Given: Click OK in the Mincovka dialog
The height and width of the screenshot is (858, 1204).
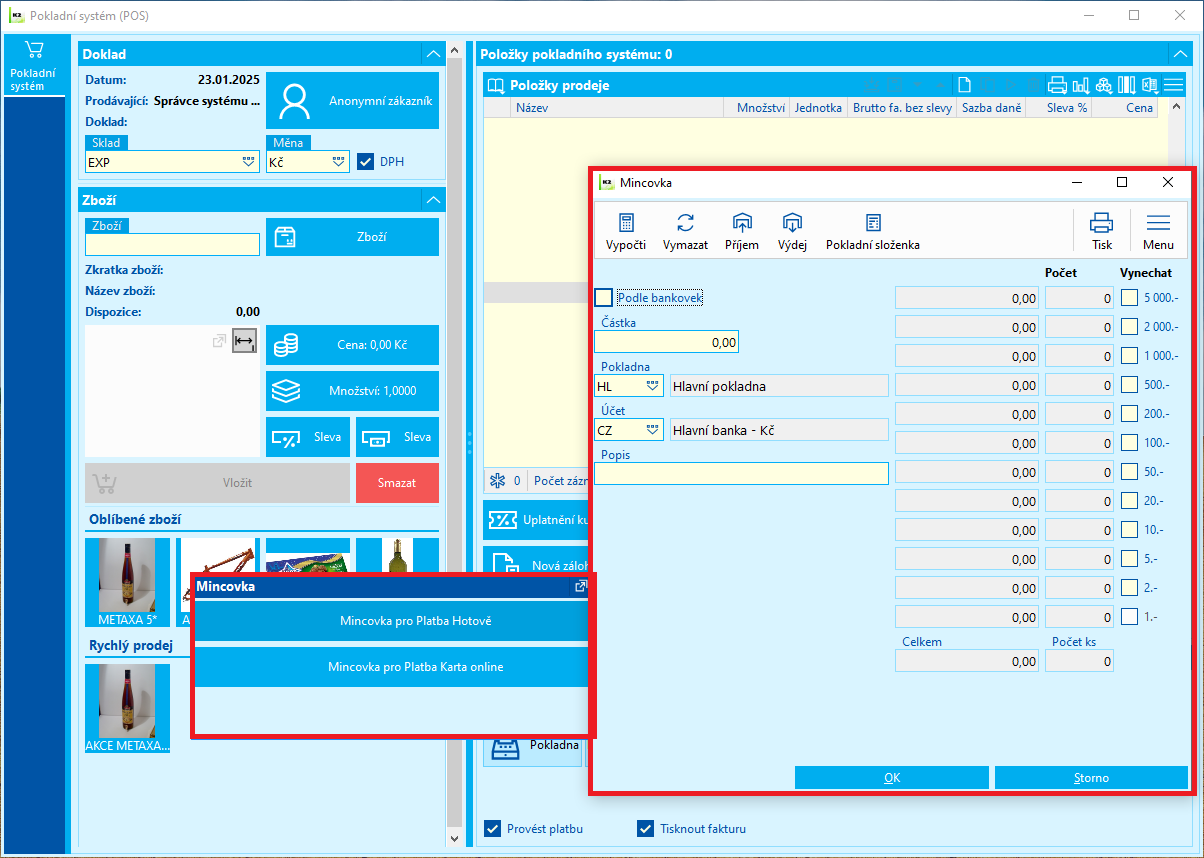Looking at the screenshot, I should coord(892,778).
